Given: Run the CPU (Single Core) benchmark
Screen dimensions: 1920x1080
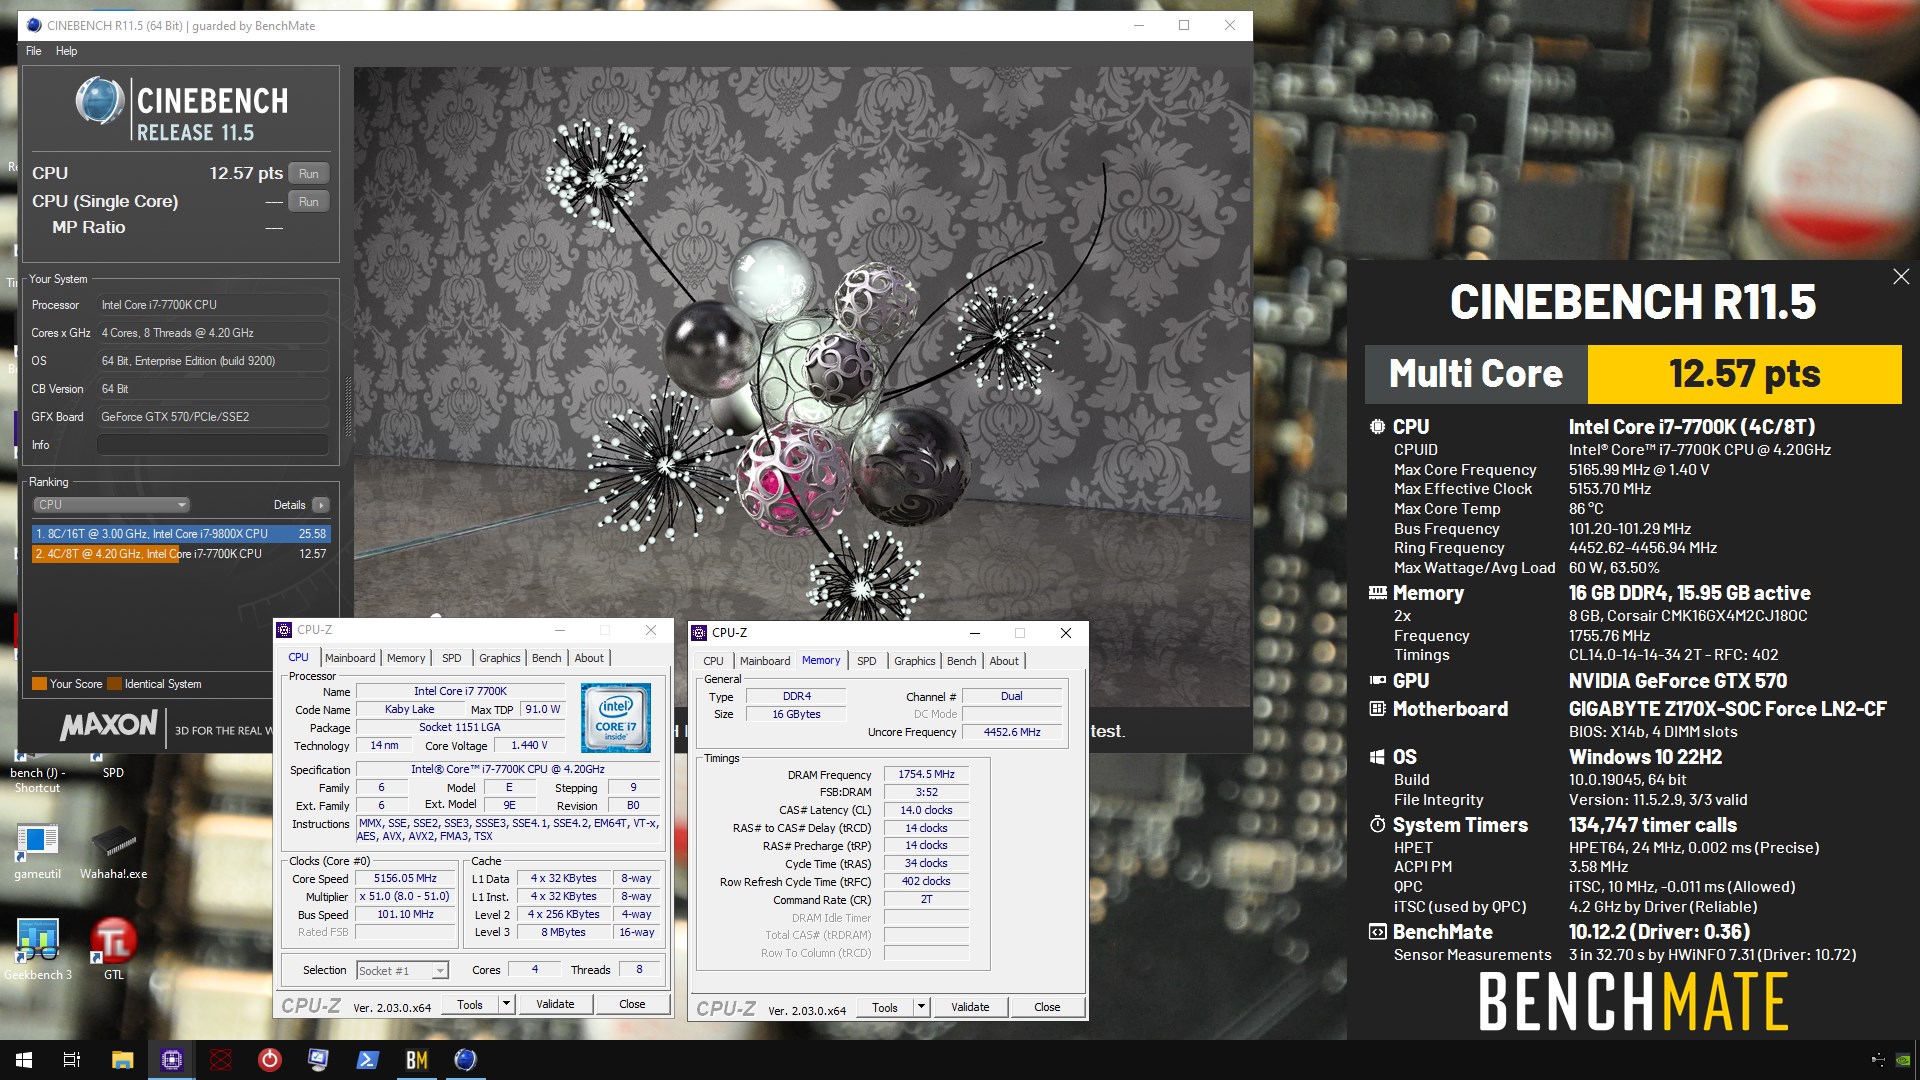Looking at the screenshot, I should coord(309,201).
